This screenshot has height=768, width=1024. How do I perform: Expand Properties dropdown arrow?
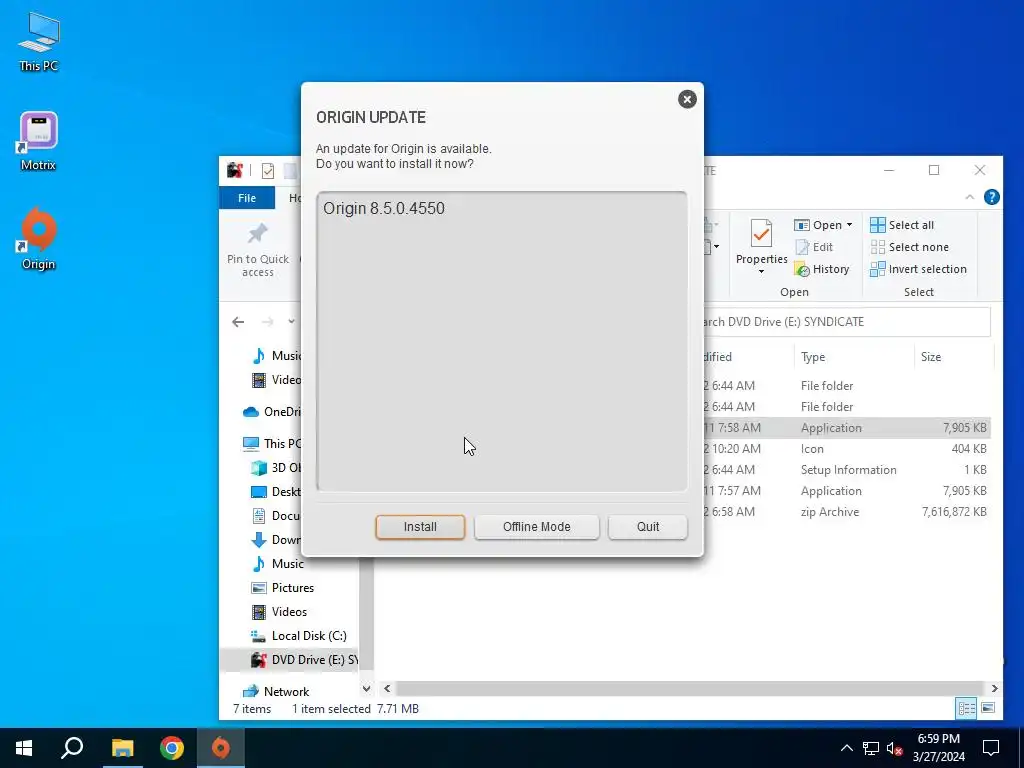(x=761, y=271)
